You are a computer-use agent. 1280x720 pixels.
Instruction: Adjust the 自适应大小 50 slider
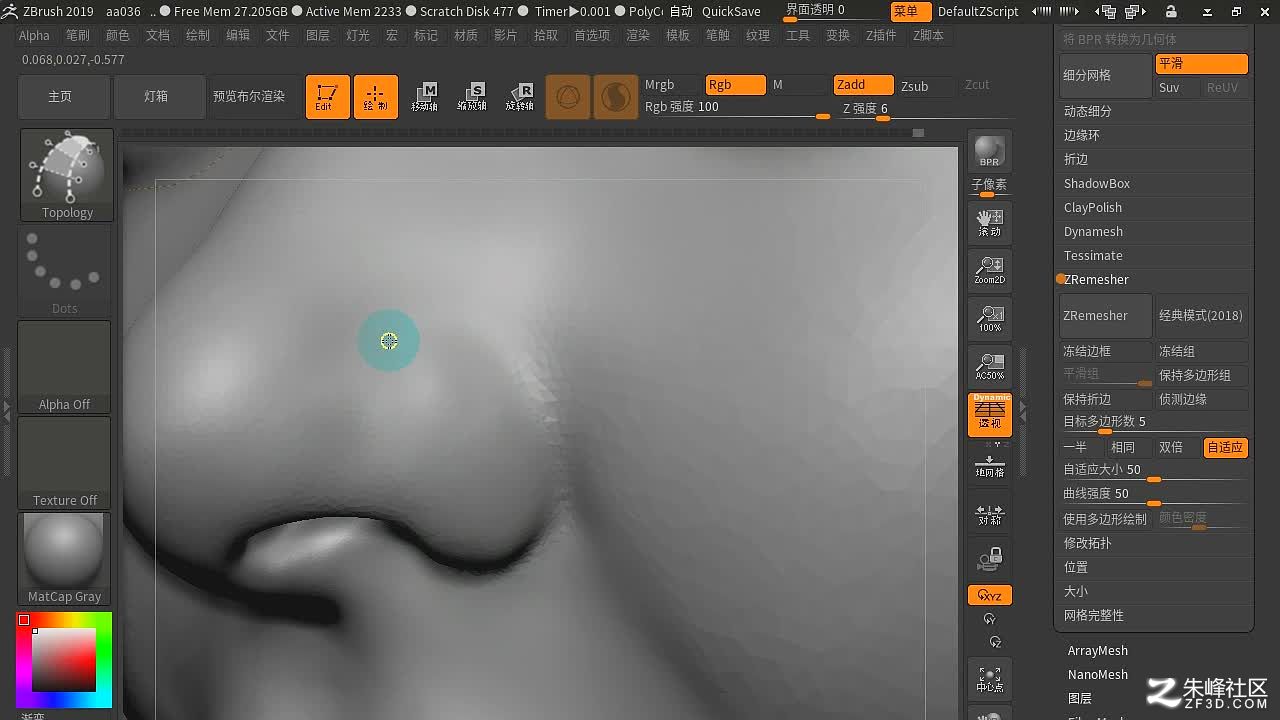pyautogui.click(x=1154, y=471)
